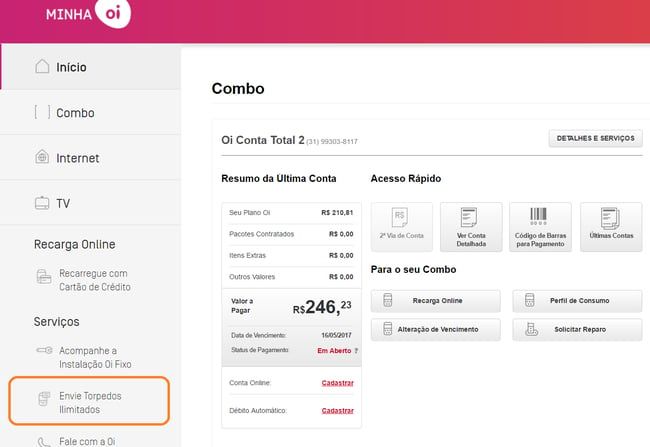Click the Para o seu Combo heading

413,270
